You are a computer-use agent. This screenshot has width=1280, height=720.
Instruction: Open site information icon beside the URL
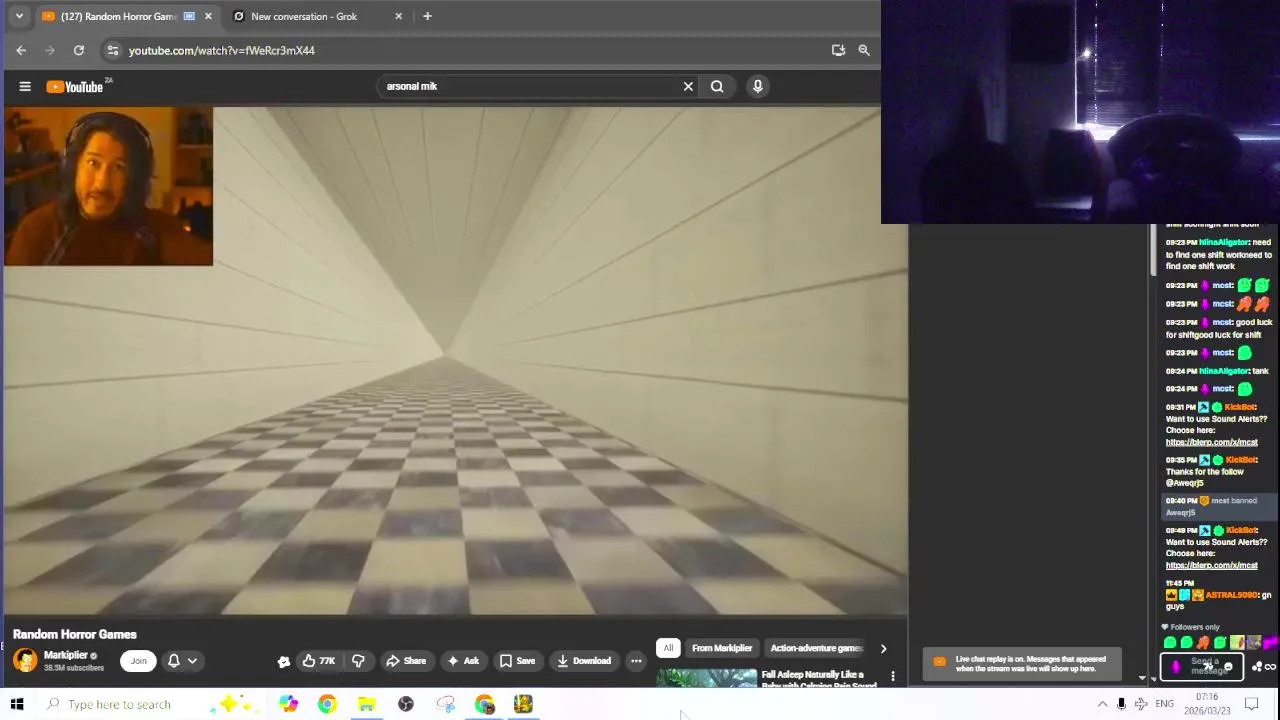(x=113, y=50)
